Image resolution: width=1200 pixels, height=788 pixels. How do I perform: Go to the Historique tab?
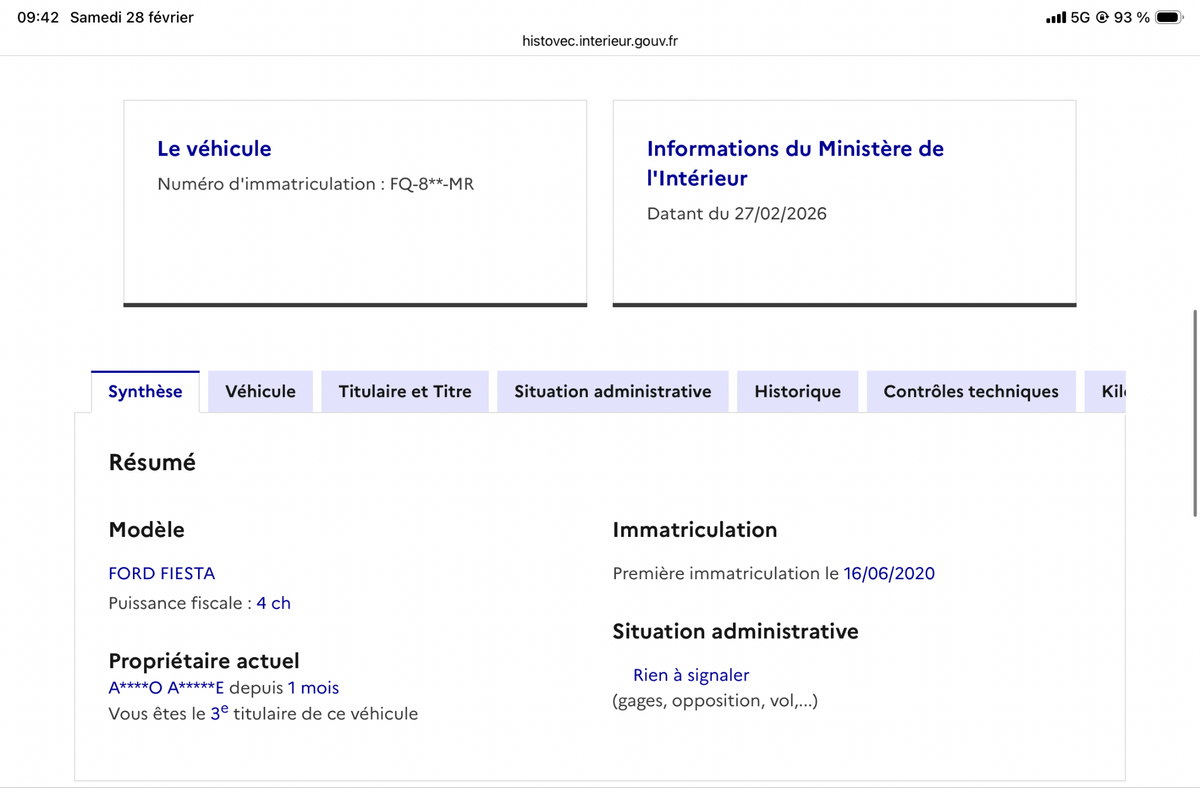pyautogui.click(x=797, y=391)
